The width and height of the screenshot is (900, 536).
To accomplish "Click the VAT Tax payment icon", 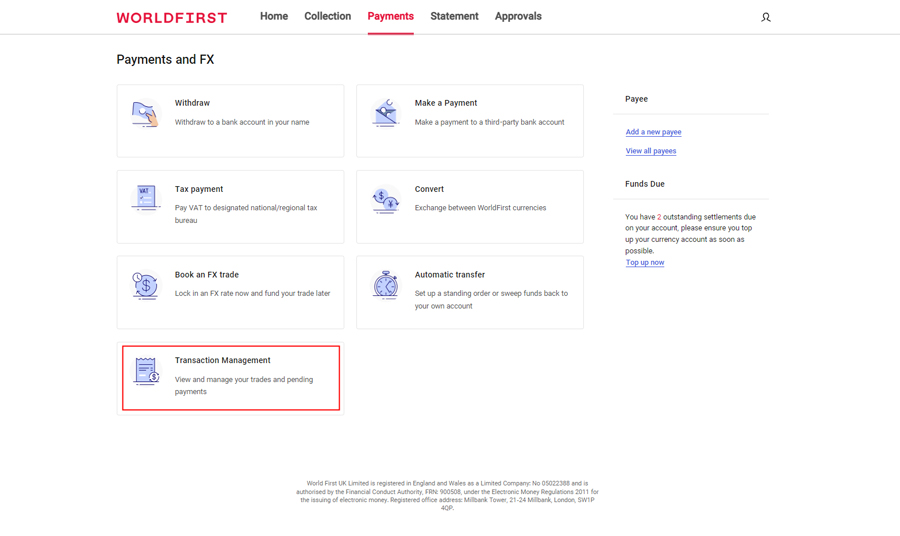I will 146,198.
